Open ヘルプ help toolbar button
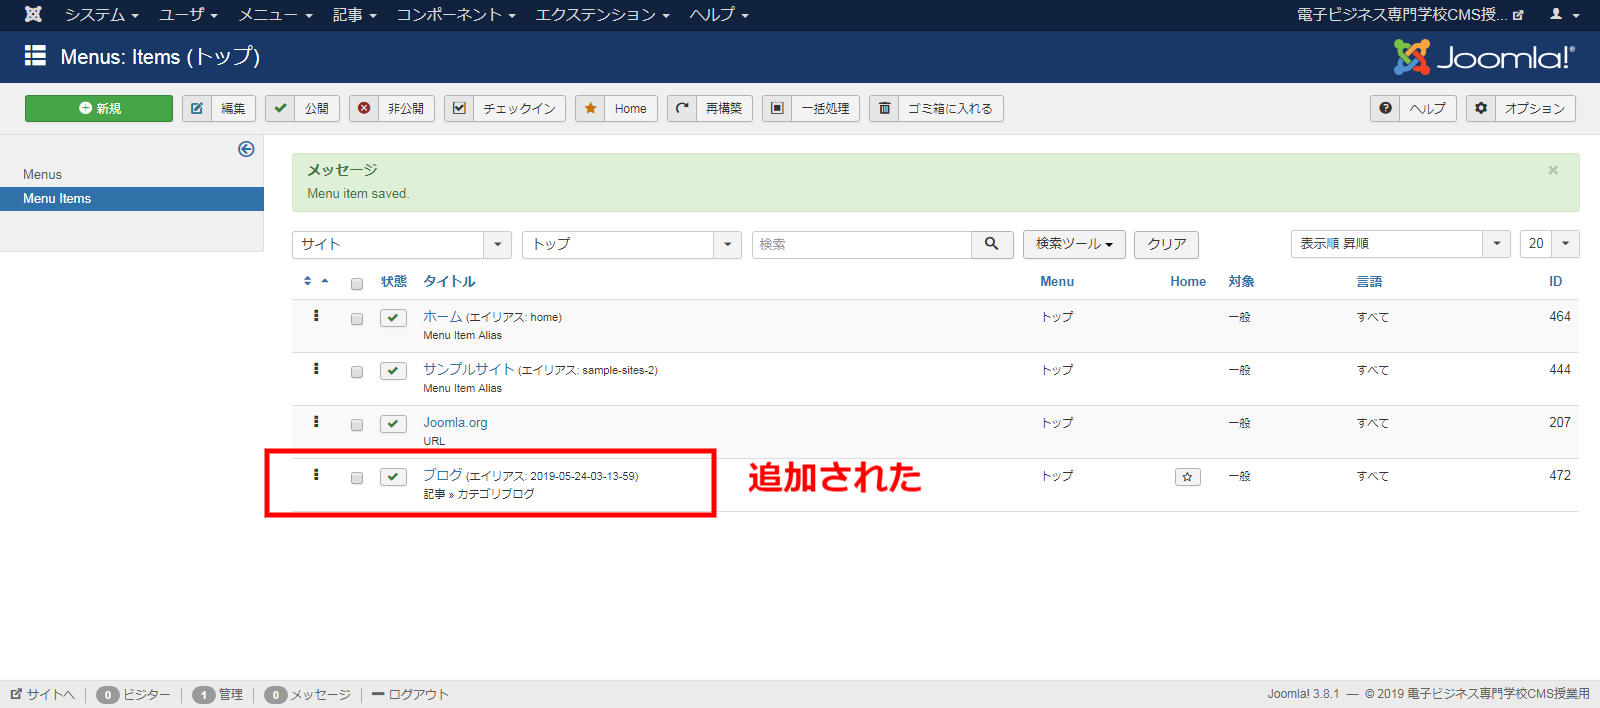Screen dimensions: 1600x708 pyautogui.click(x=1413, y=108)
